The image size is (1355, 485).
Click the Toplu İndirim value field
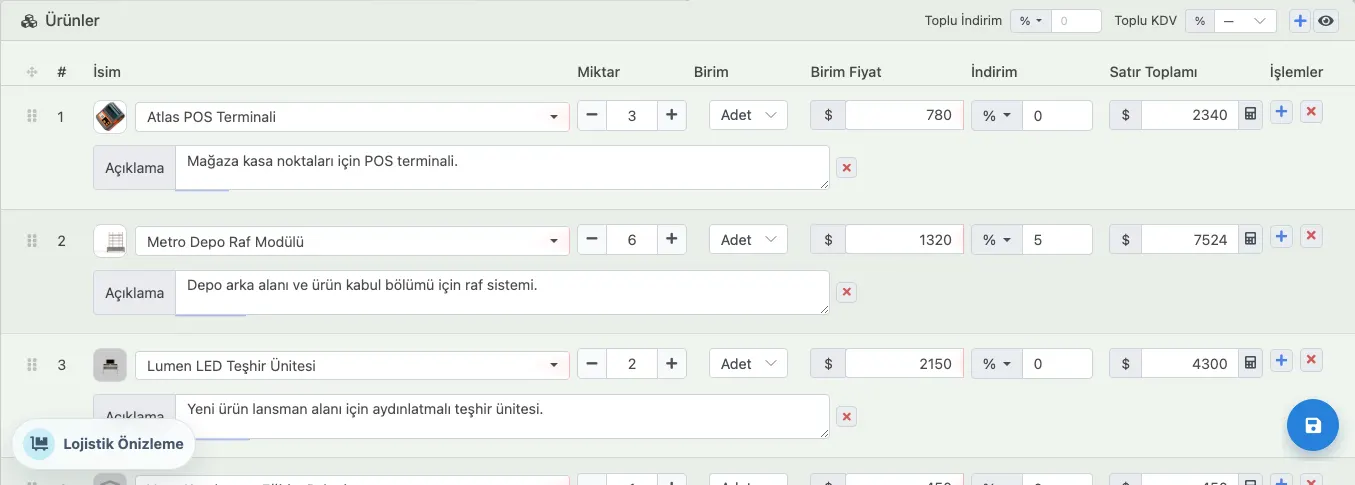pyautogui.click(x=1075, y=21)
